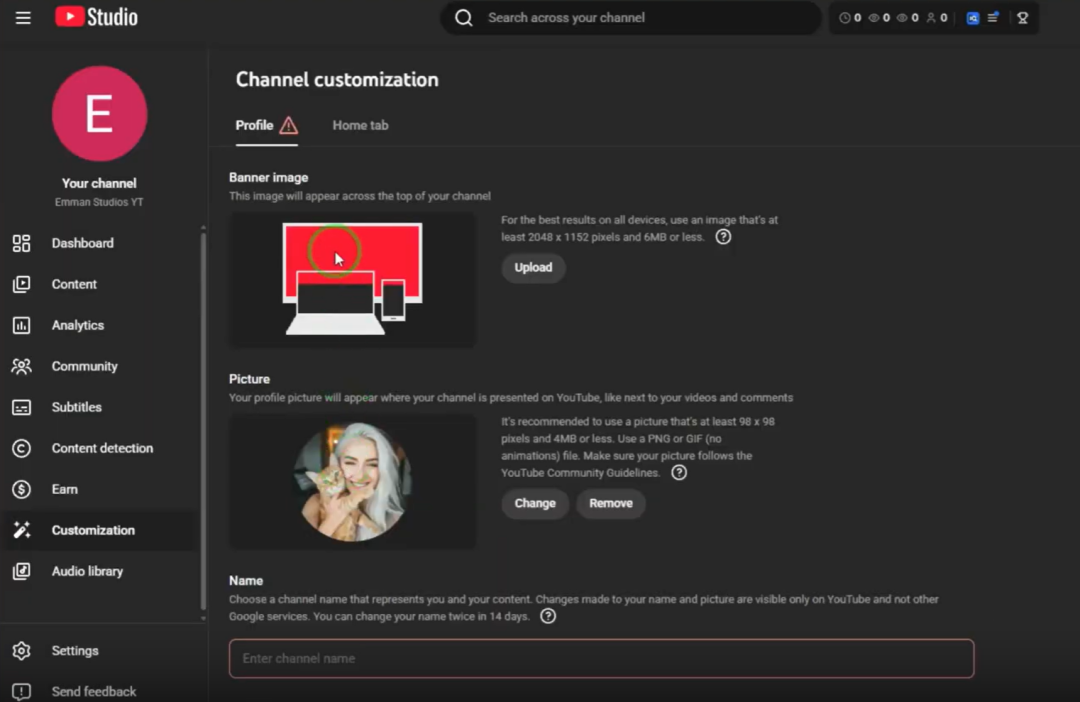Viewport: 1080px width, 702px height.
Task: Open the Community page
Action: 84,366
